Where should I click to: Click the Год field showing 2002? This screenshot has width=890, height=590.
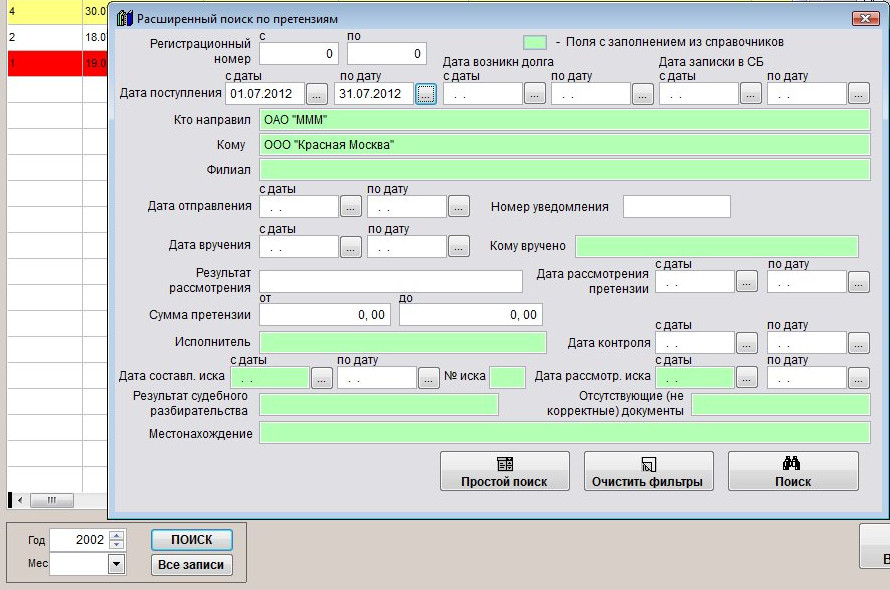pyautogui.click(x=79, y=540)
